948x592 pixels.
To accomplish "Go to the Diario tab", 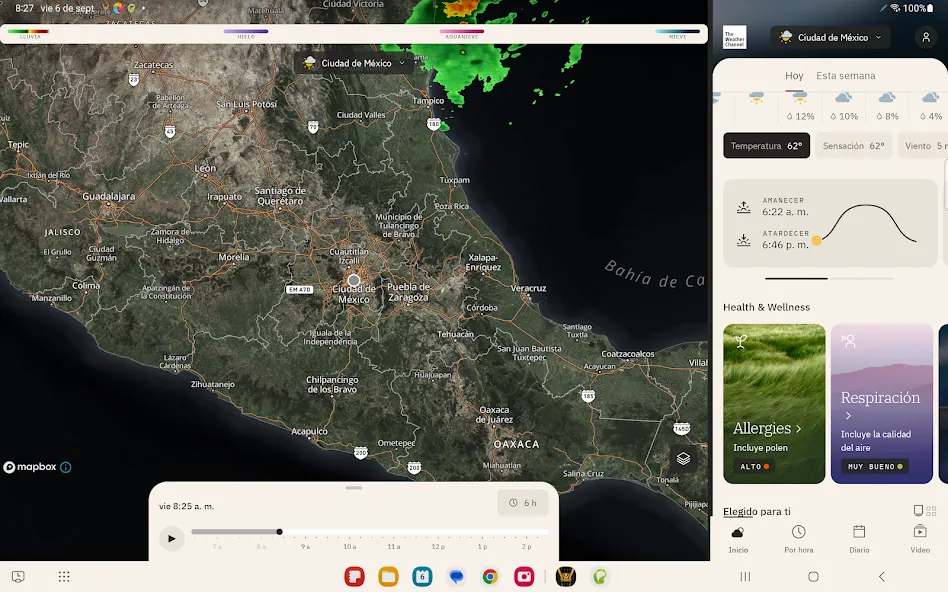I will tap(859, 539).
